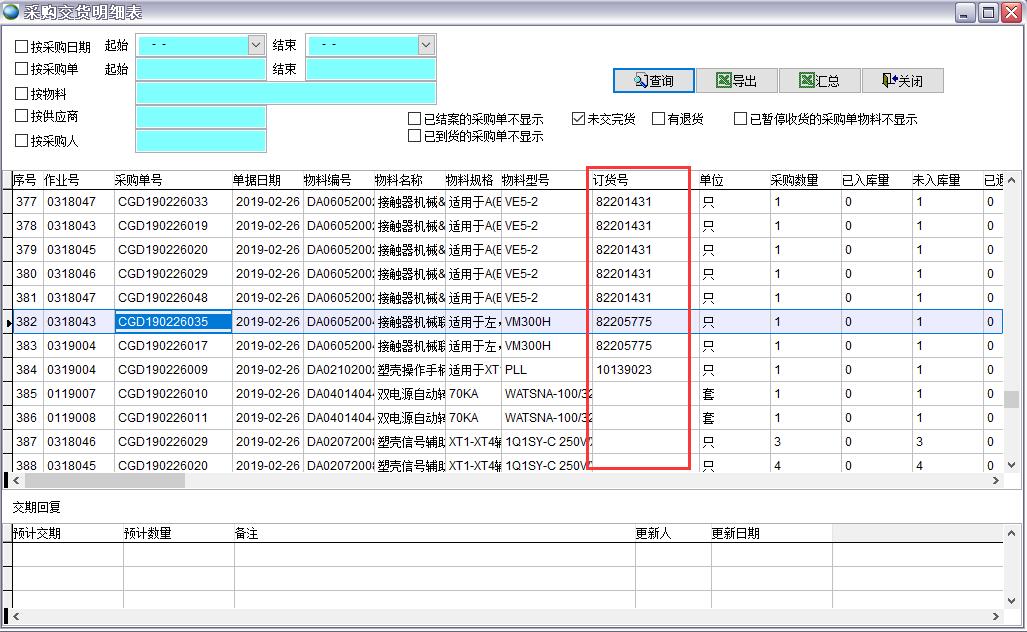Click the 关闭 exit button
Screen dimensions: 1027x632
(902, 81)
